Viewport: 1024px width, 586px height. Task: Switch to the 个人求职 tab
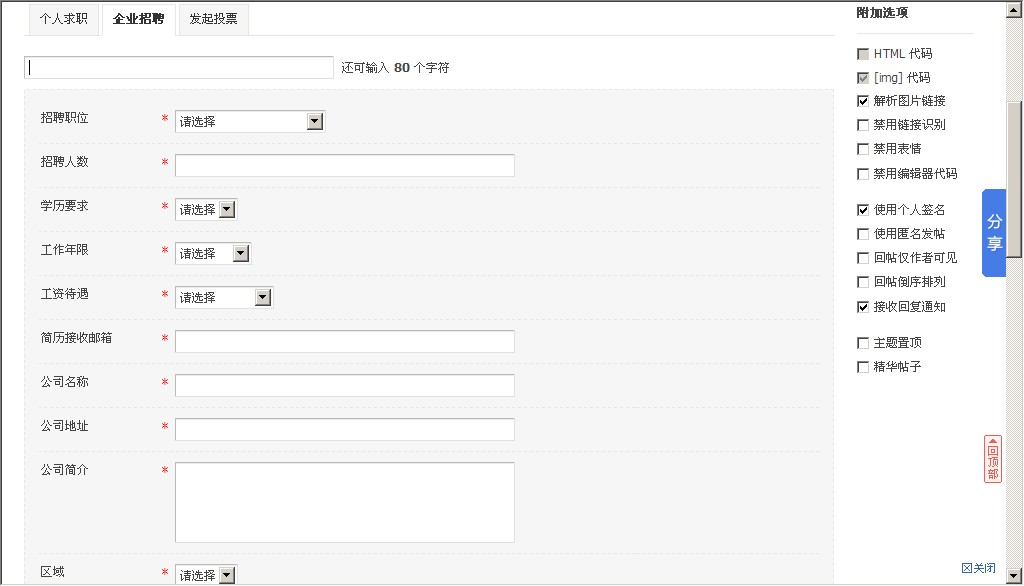tap(63, 19)
